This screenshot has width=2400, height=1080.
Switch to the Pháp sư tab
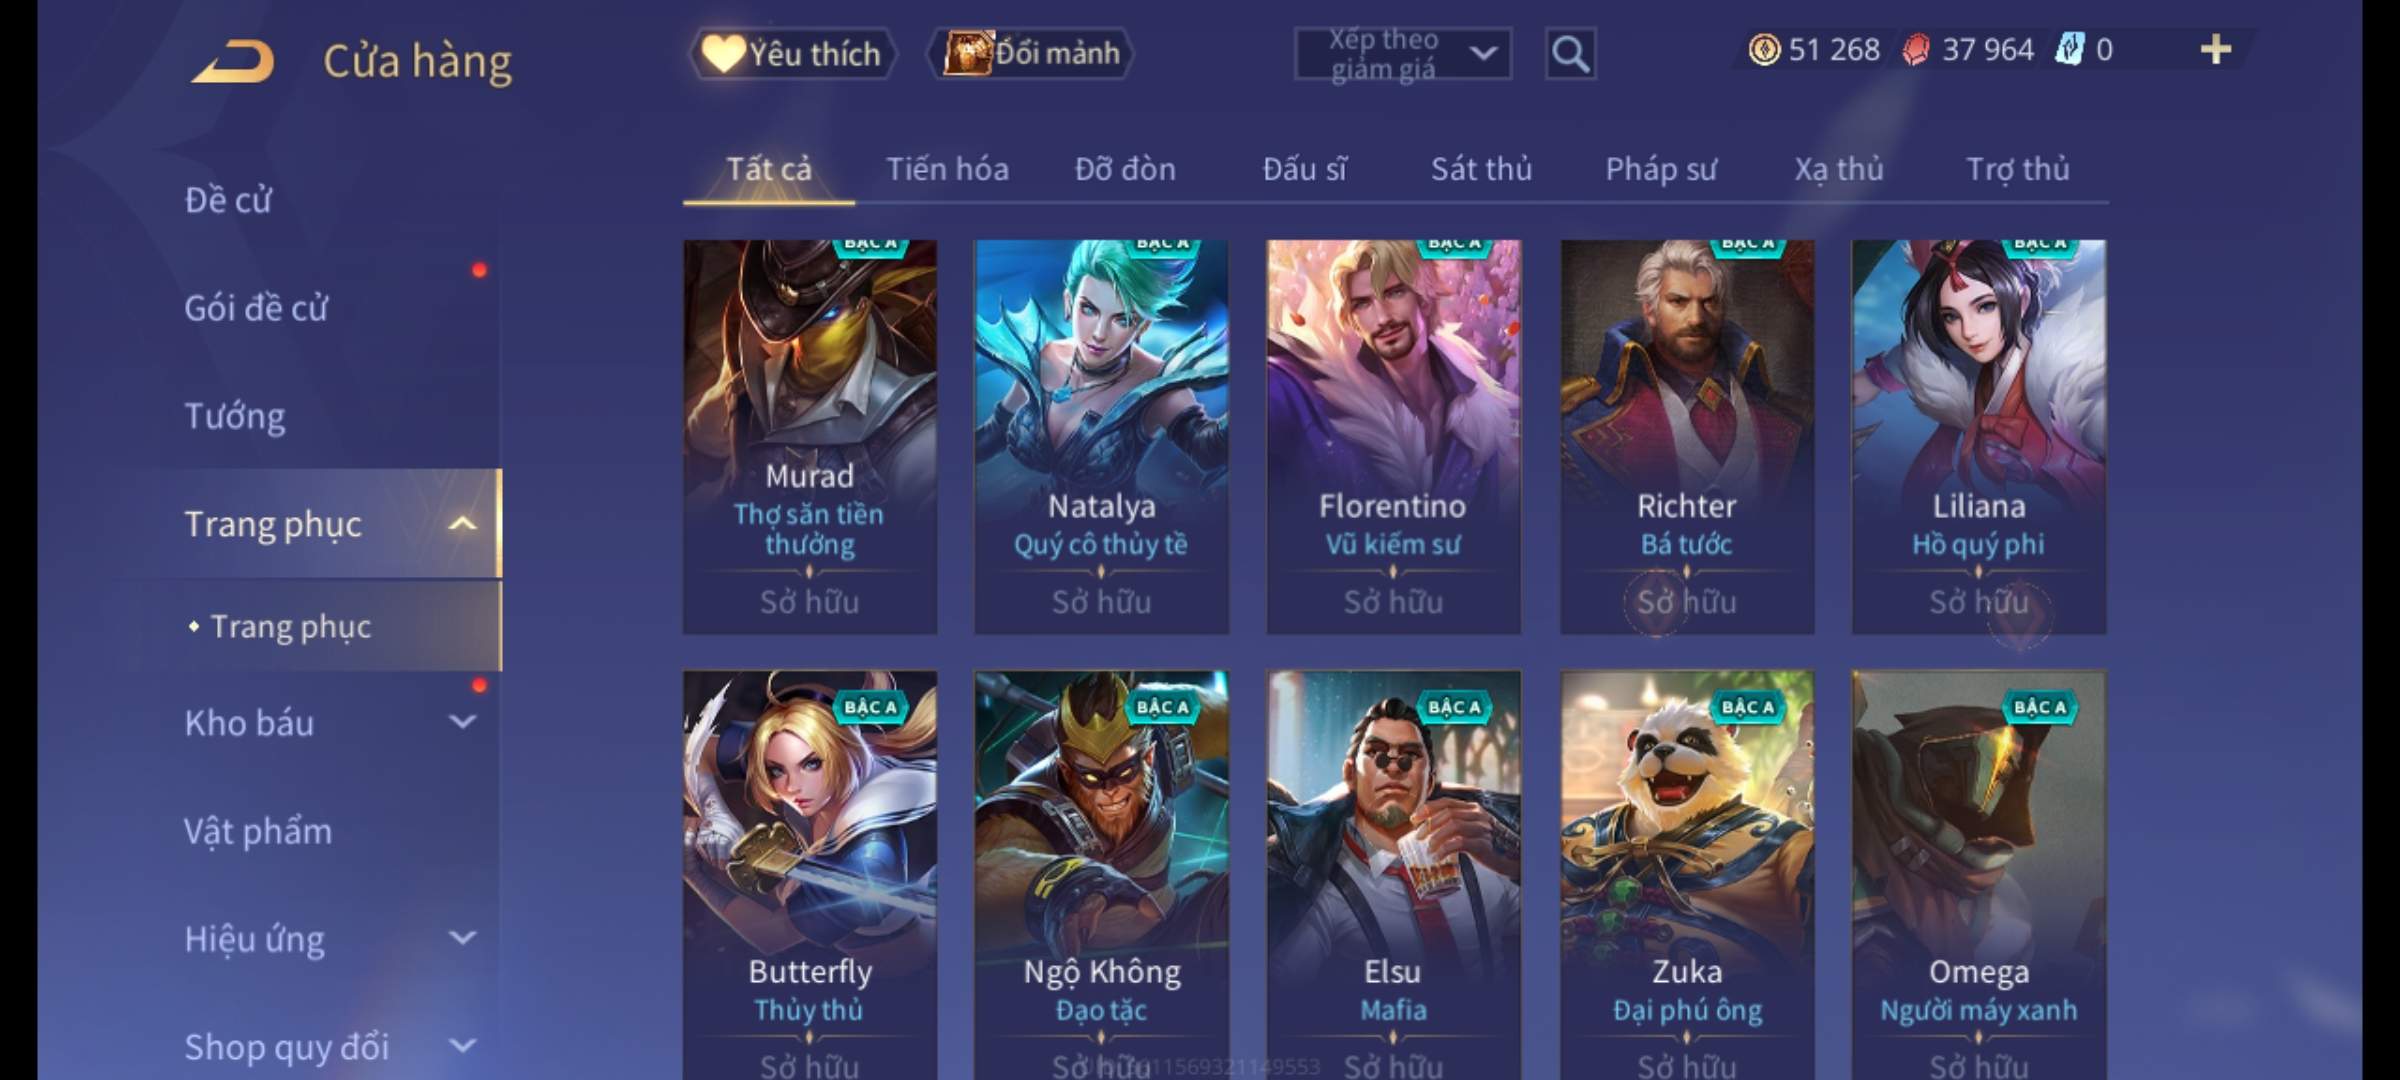pyautogui.click(x=1660, y=169)
